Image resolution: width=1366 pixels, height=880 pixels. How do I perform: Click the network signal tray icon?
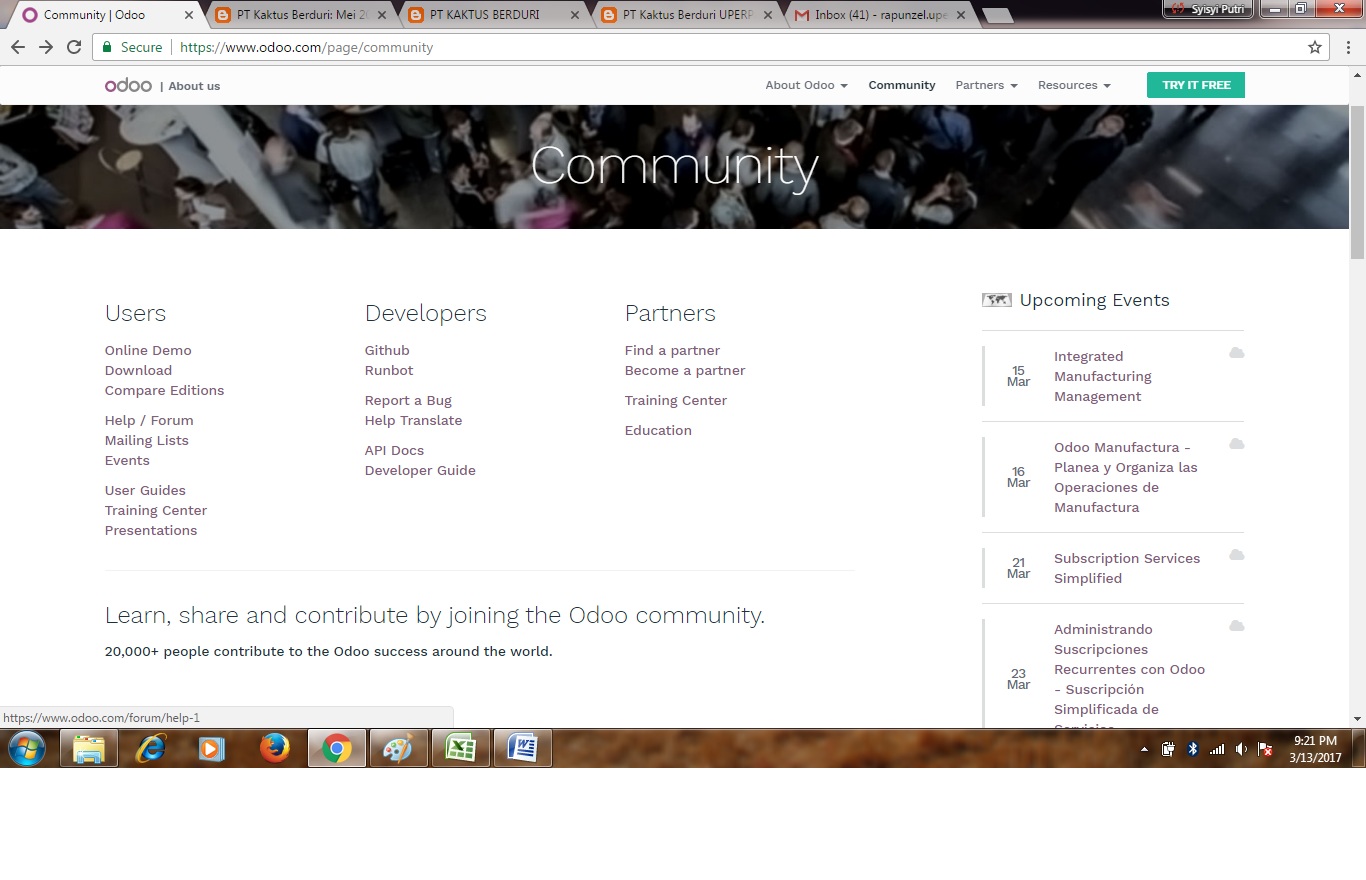pyautogui.click(x=1217, y=749)
